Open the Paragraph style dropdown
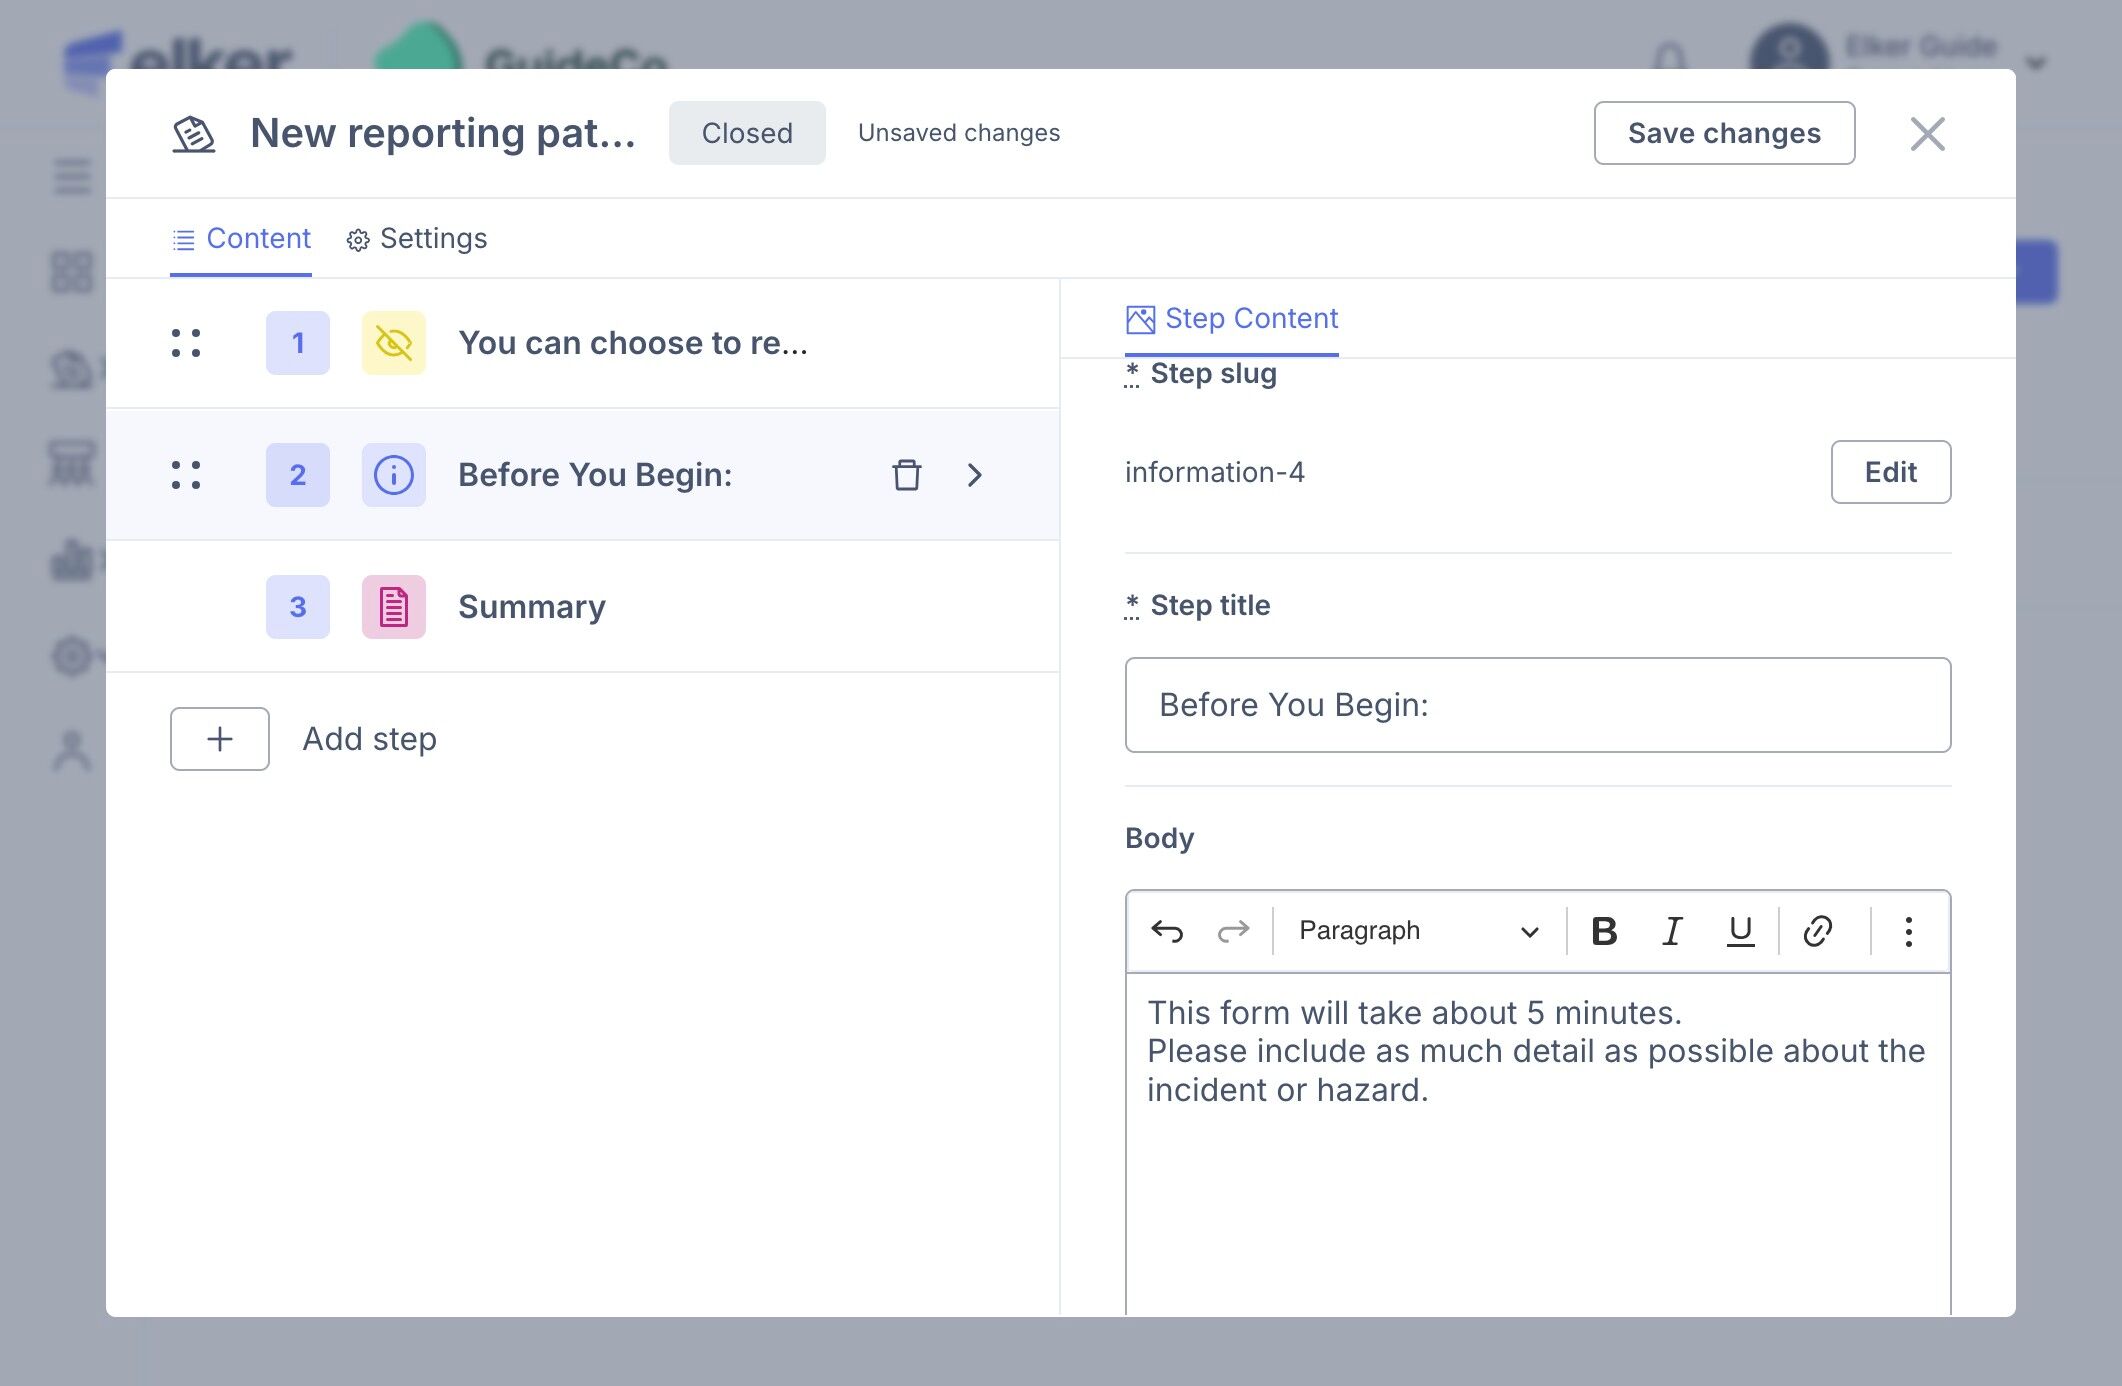Screen dimensions: 2122x1386 [x=1418, y=931]
